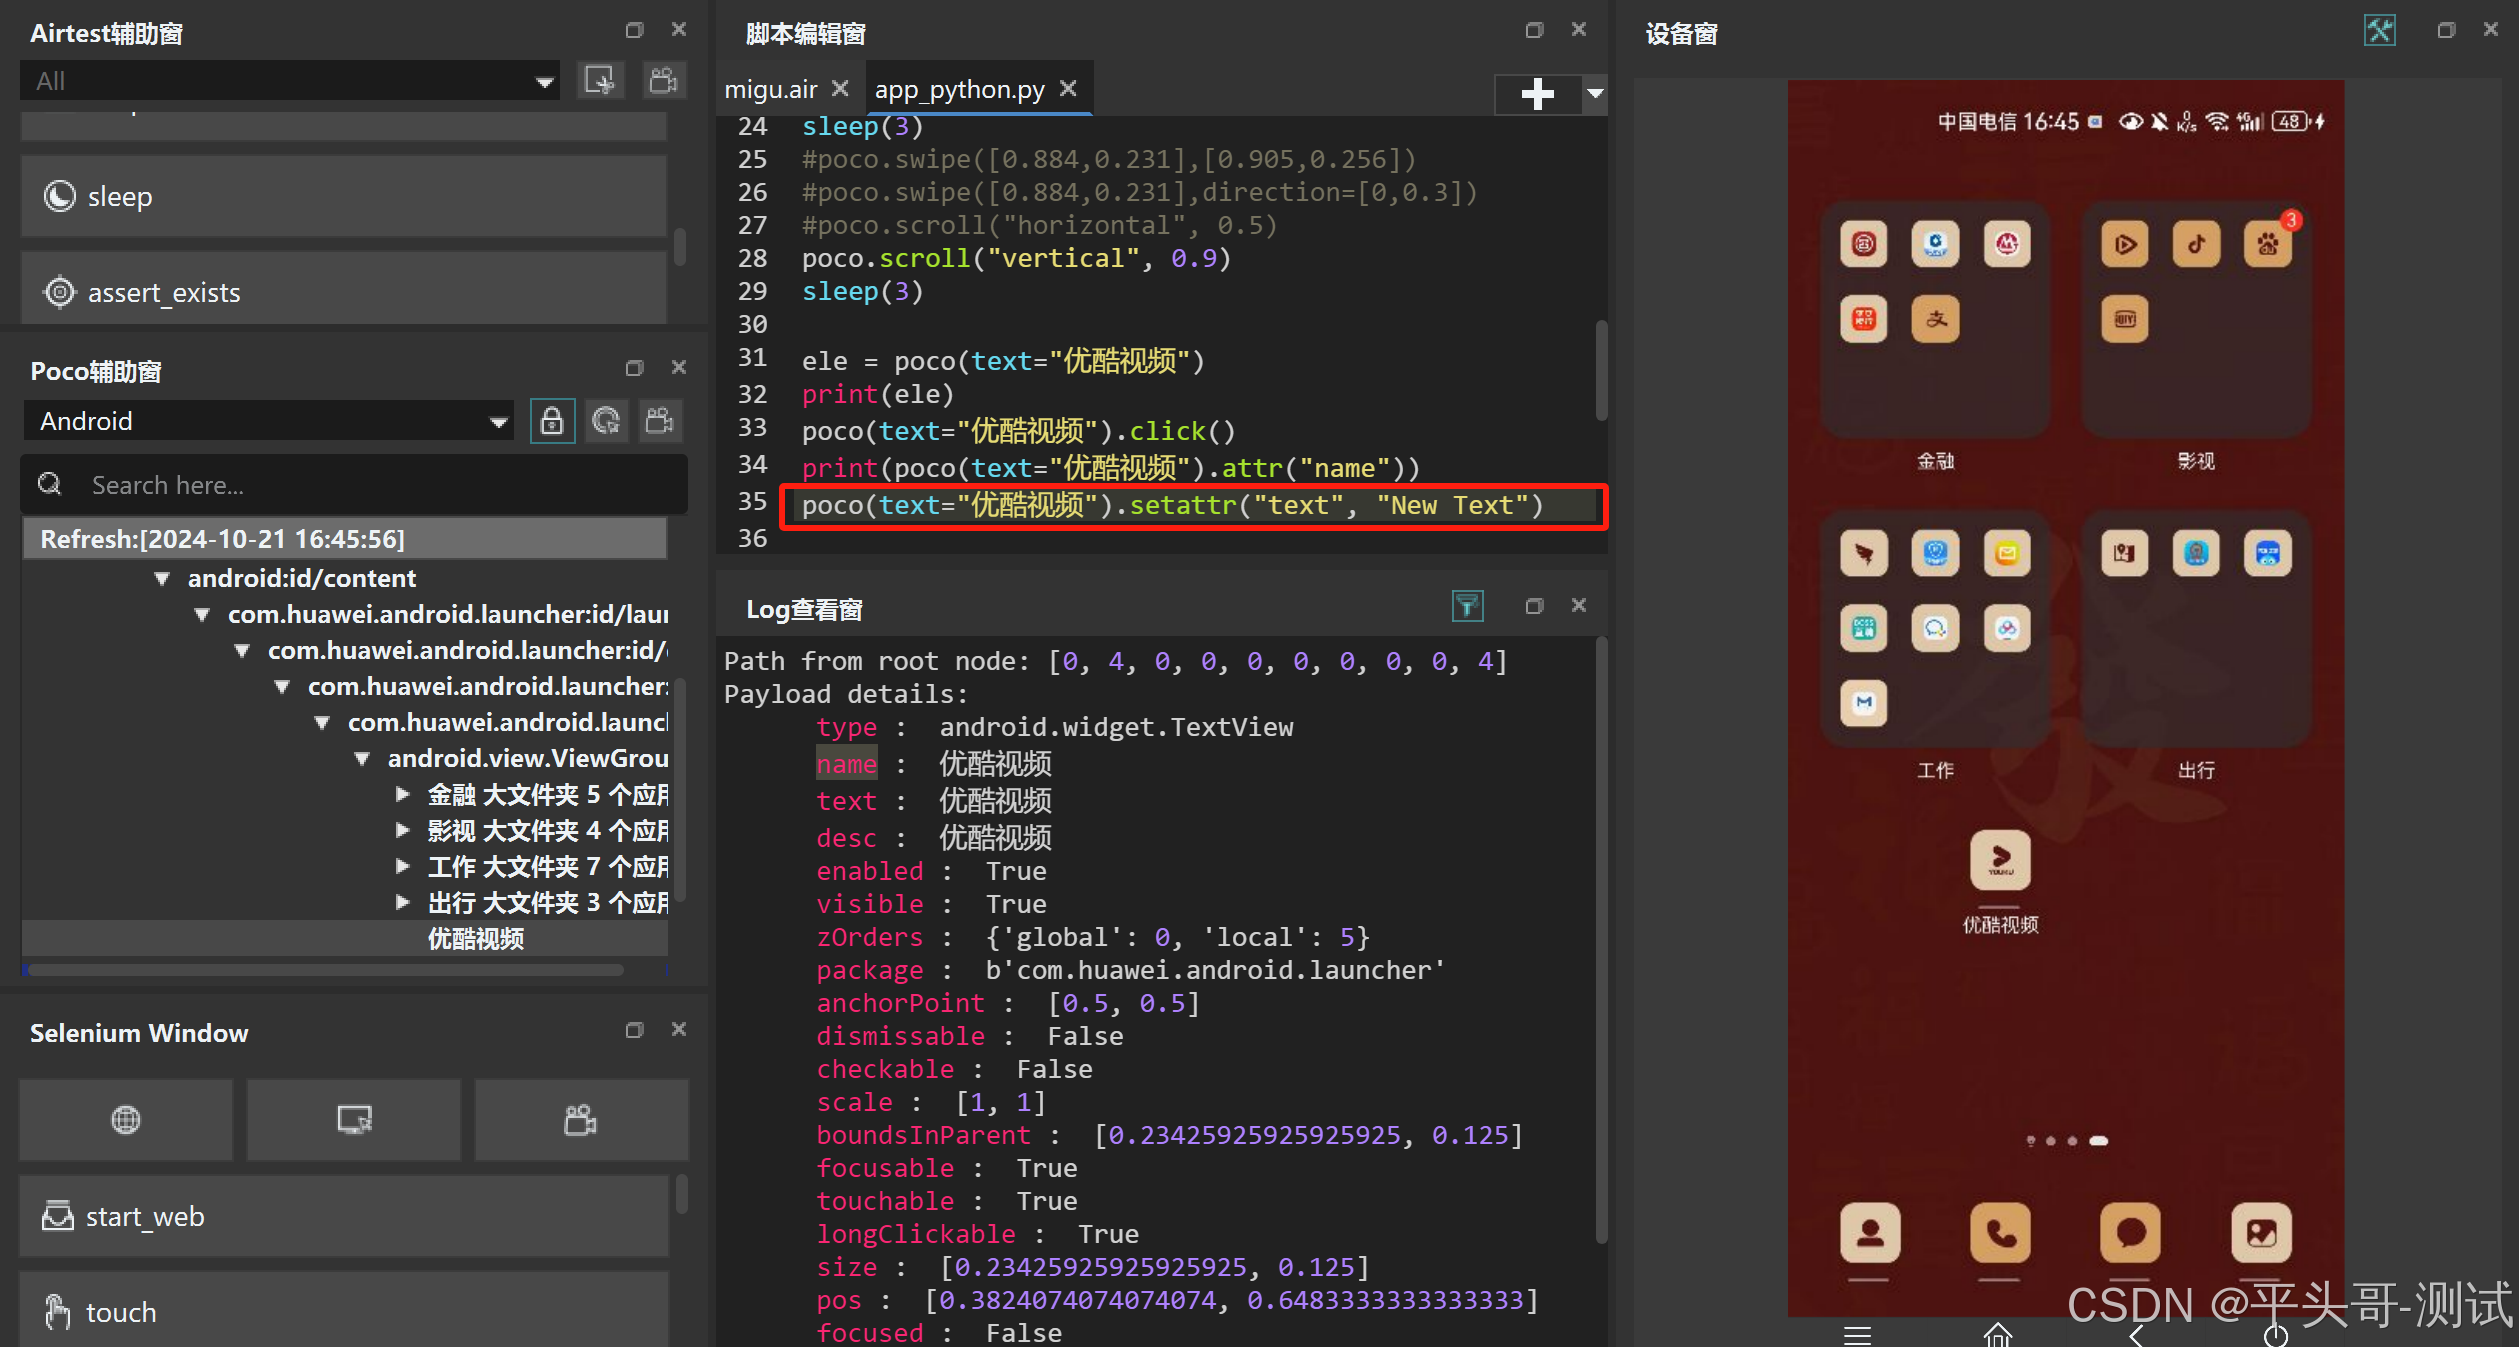Click Selenium record camera icon
Screen dimensions: 2519x1347
click(581, 1119)
